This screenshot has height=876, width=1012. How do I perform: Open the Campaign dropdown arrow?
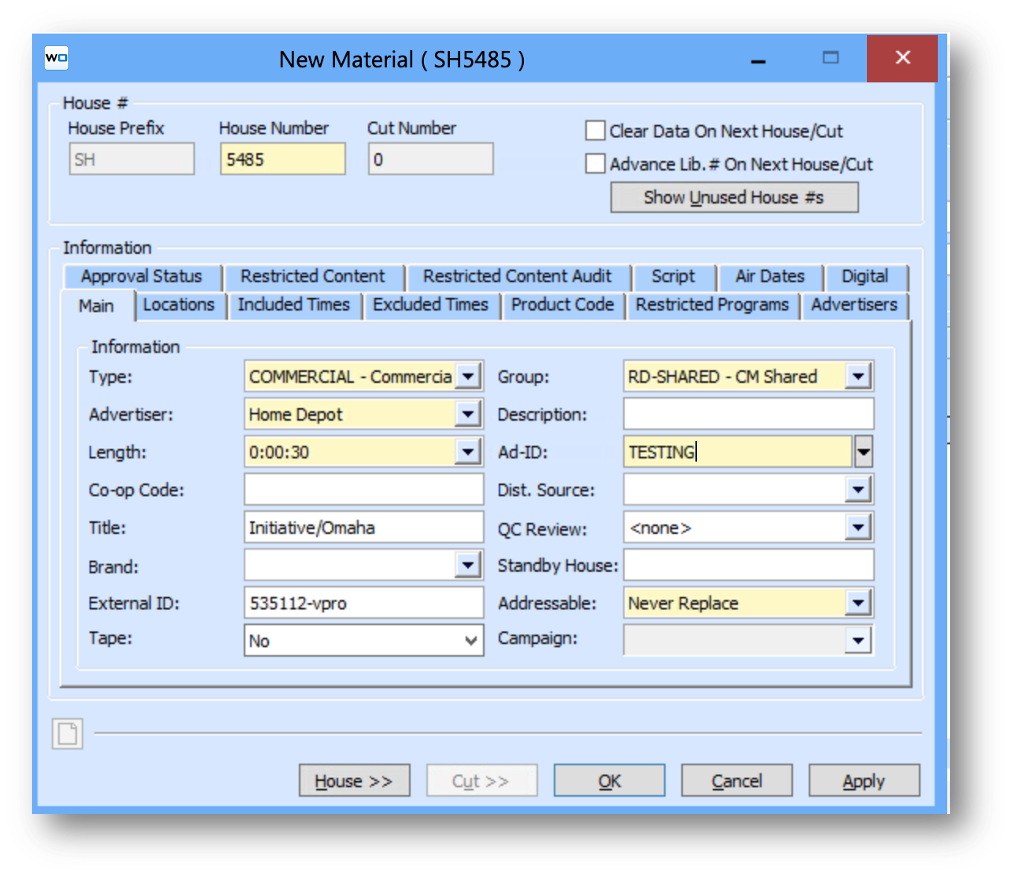(x=858, y=640)
